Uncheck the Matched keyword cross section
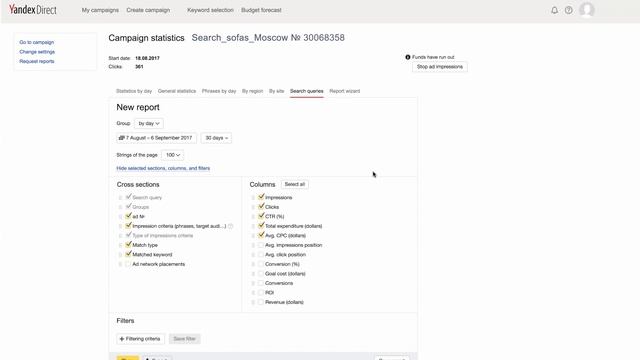Screen dimensions: 640x360 [129, 254]
